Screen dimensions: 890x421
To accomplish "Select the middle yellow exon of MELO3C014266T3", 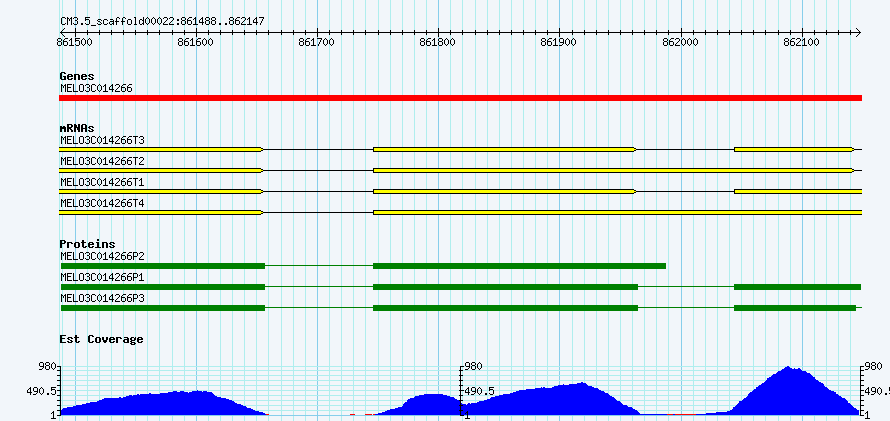I will pyautogui.click(x=505, y=149).
